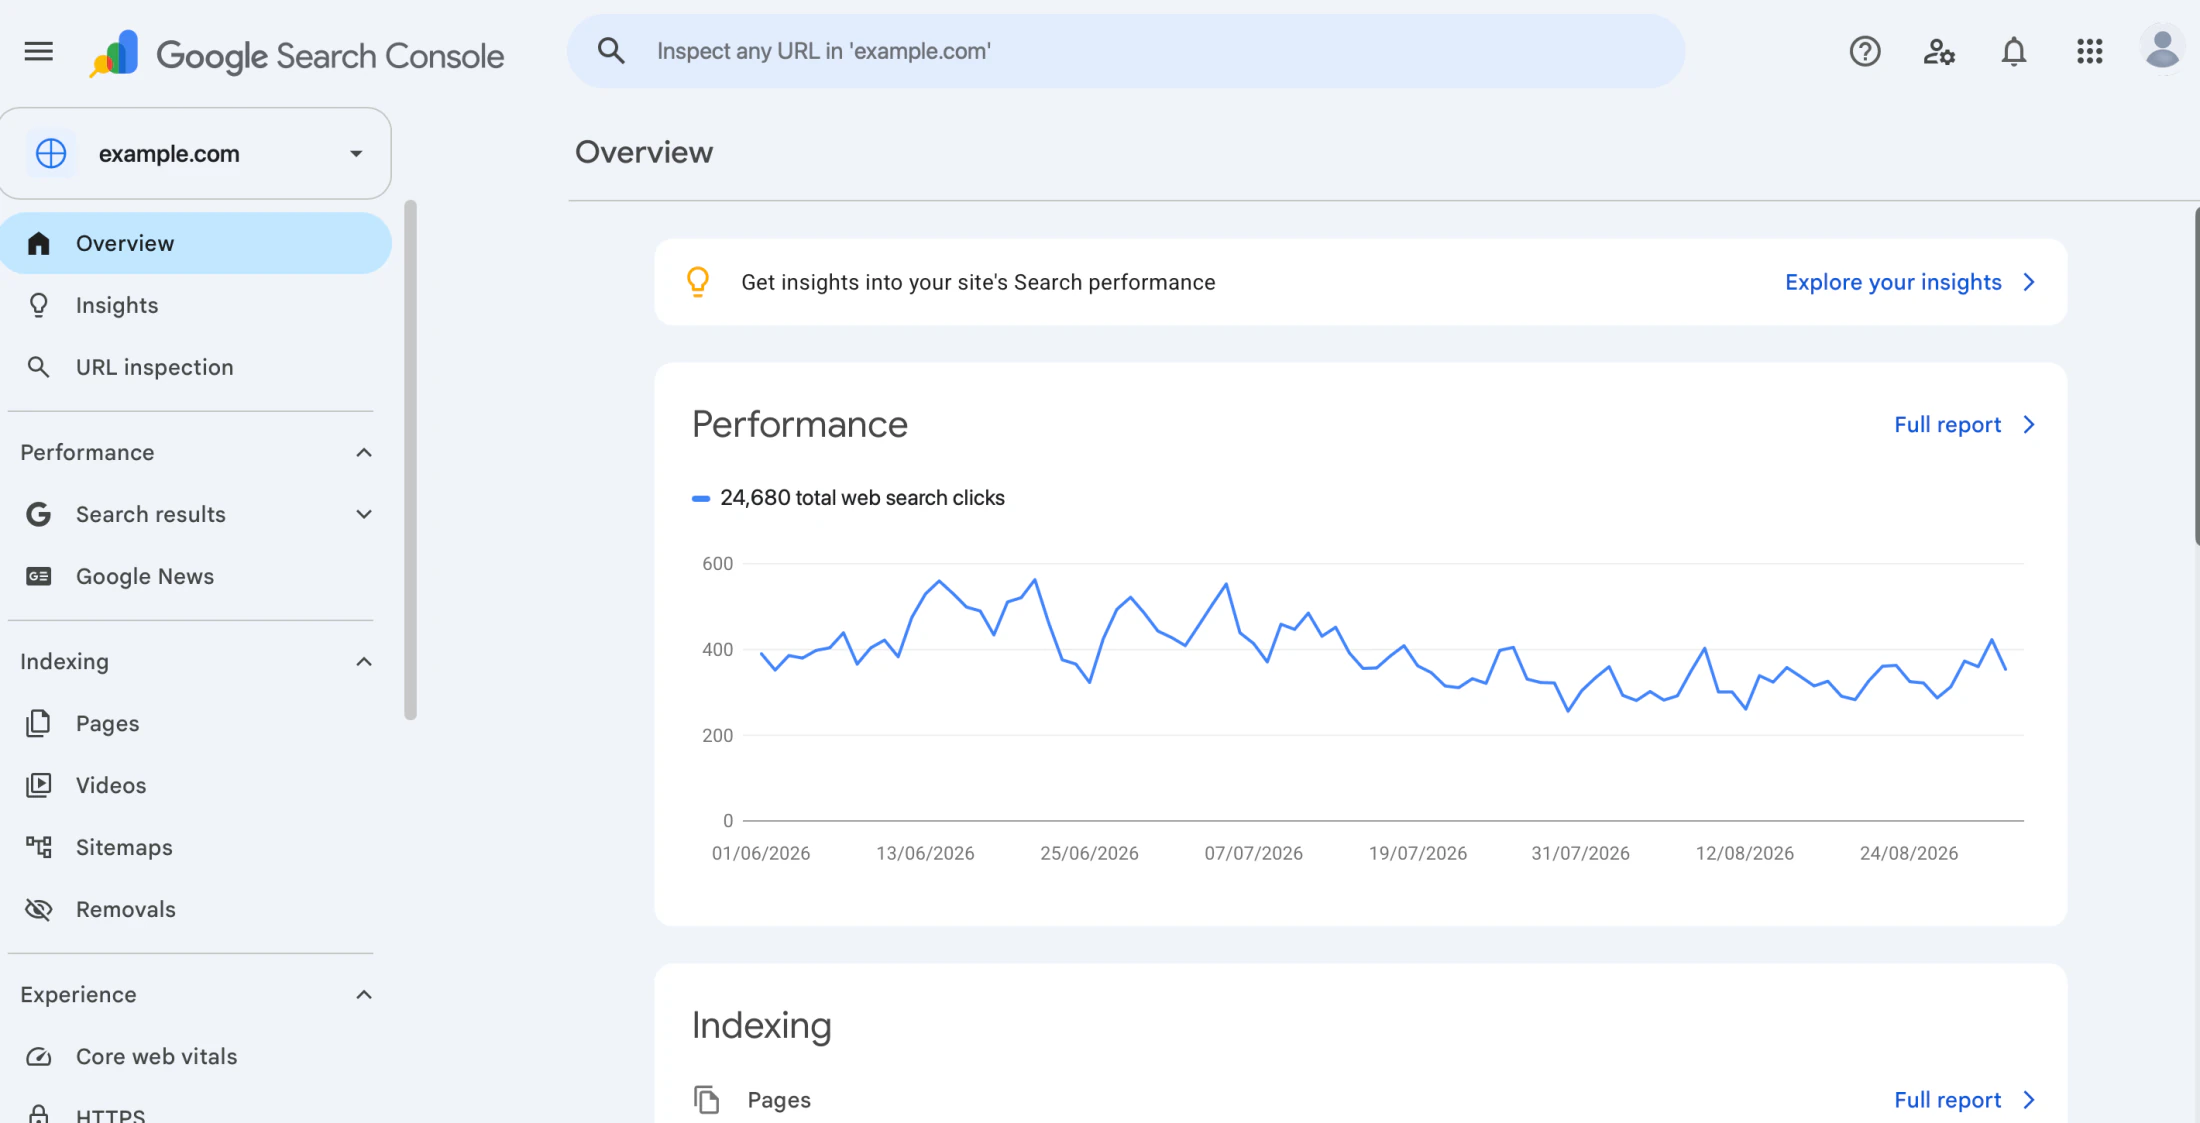The height and width of the screenshot is (1123, 2200).
Task: Click the Core web vitals gauge icon
Action: point(39,1056)
